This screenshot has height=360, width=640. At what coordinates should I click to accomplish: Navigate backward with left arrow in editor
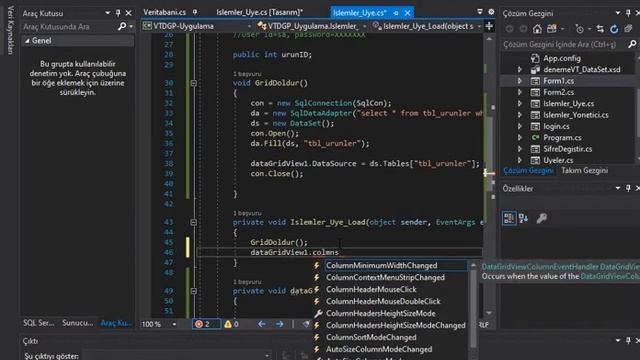pyautogui.click(x=262, y=324)
